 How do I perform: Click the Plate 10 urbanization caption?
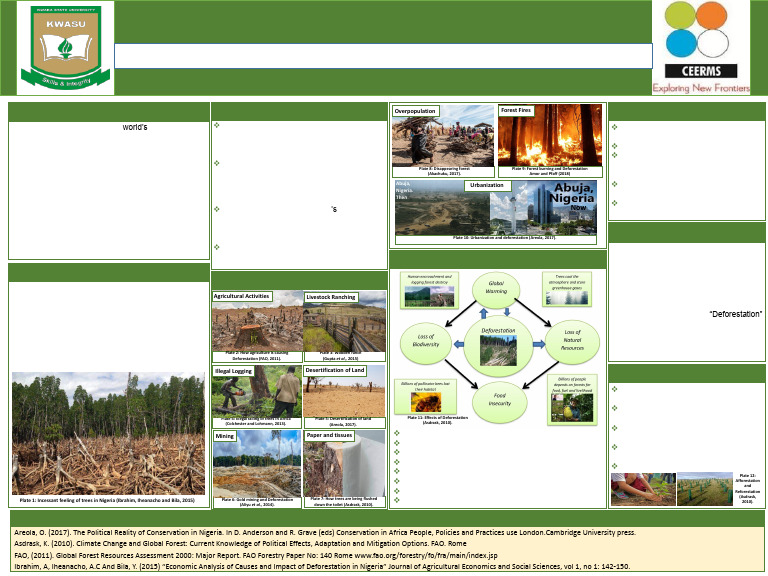point(504,238)
